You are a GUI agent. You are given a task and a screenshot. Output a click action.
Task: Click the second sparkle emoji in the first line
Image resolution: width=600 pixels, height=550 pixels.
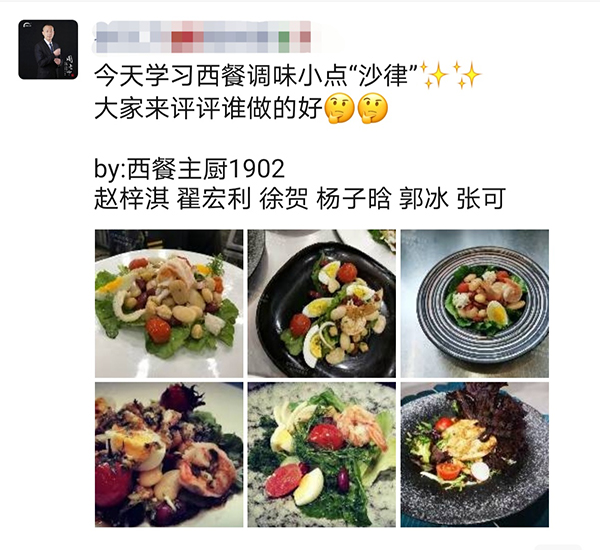[467, 75]
